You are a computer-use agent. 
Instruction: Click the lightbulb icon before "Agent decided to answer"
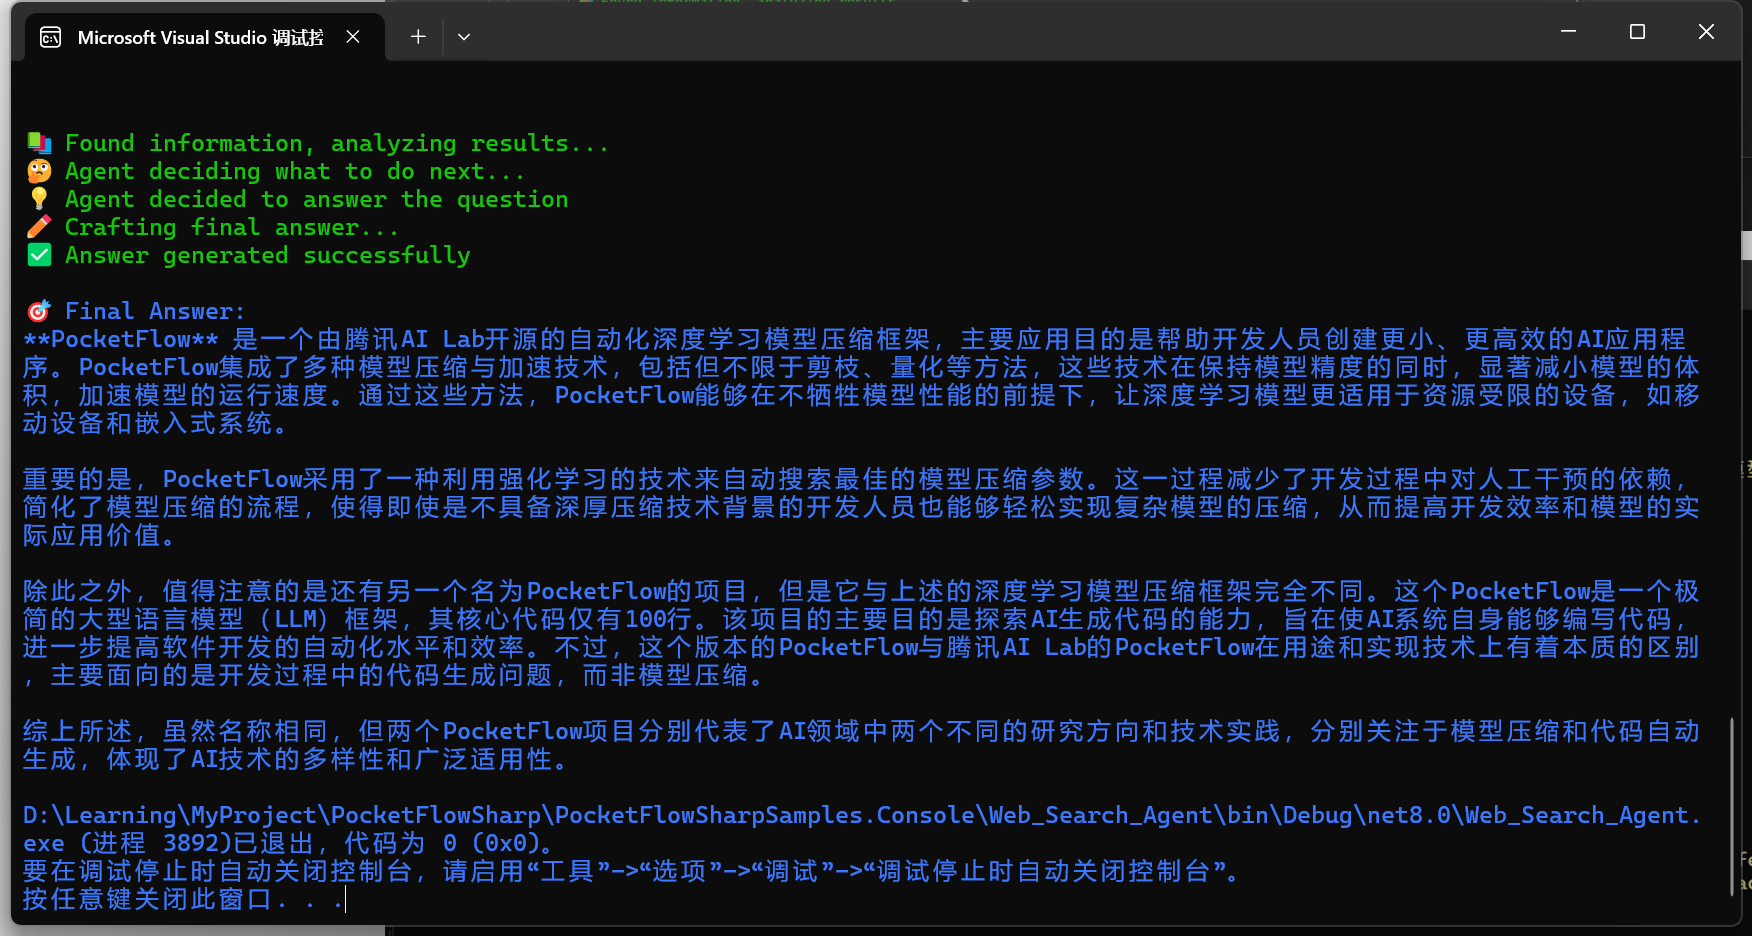click(38, 198)
